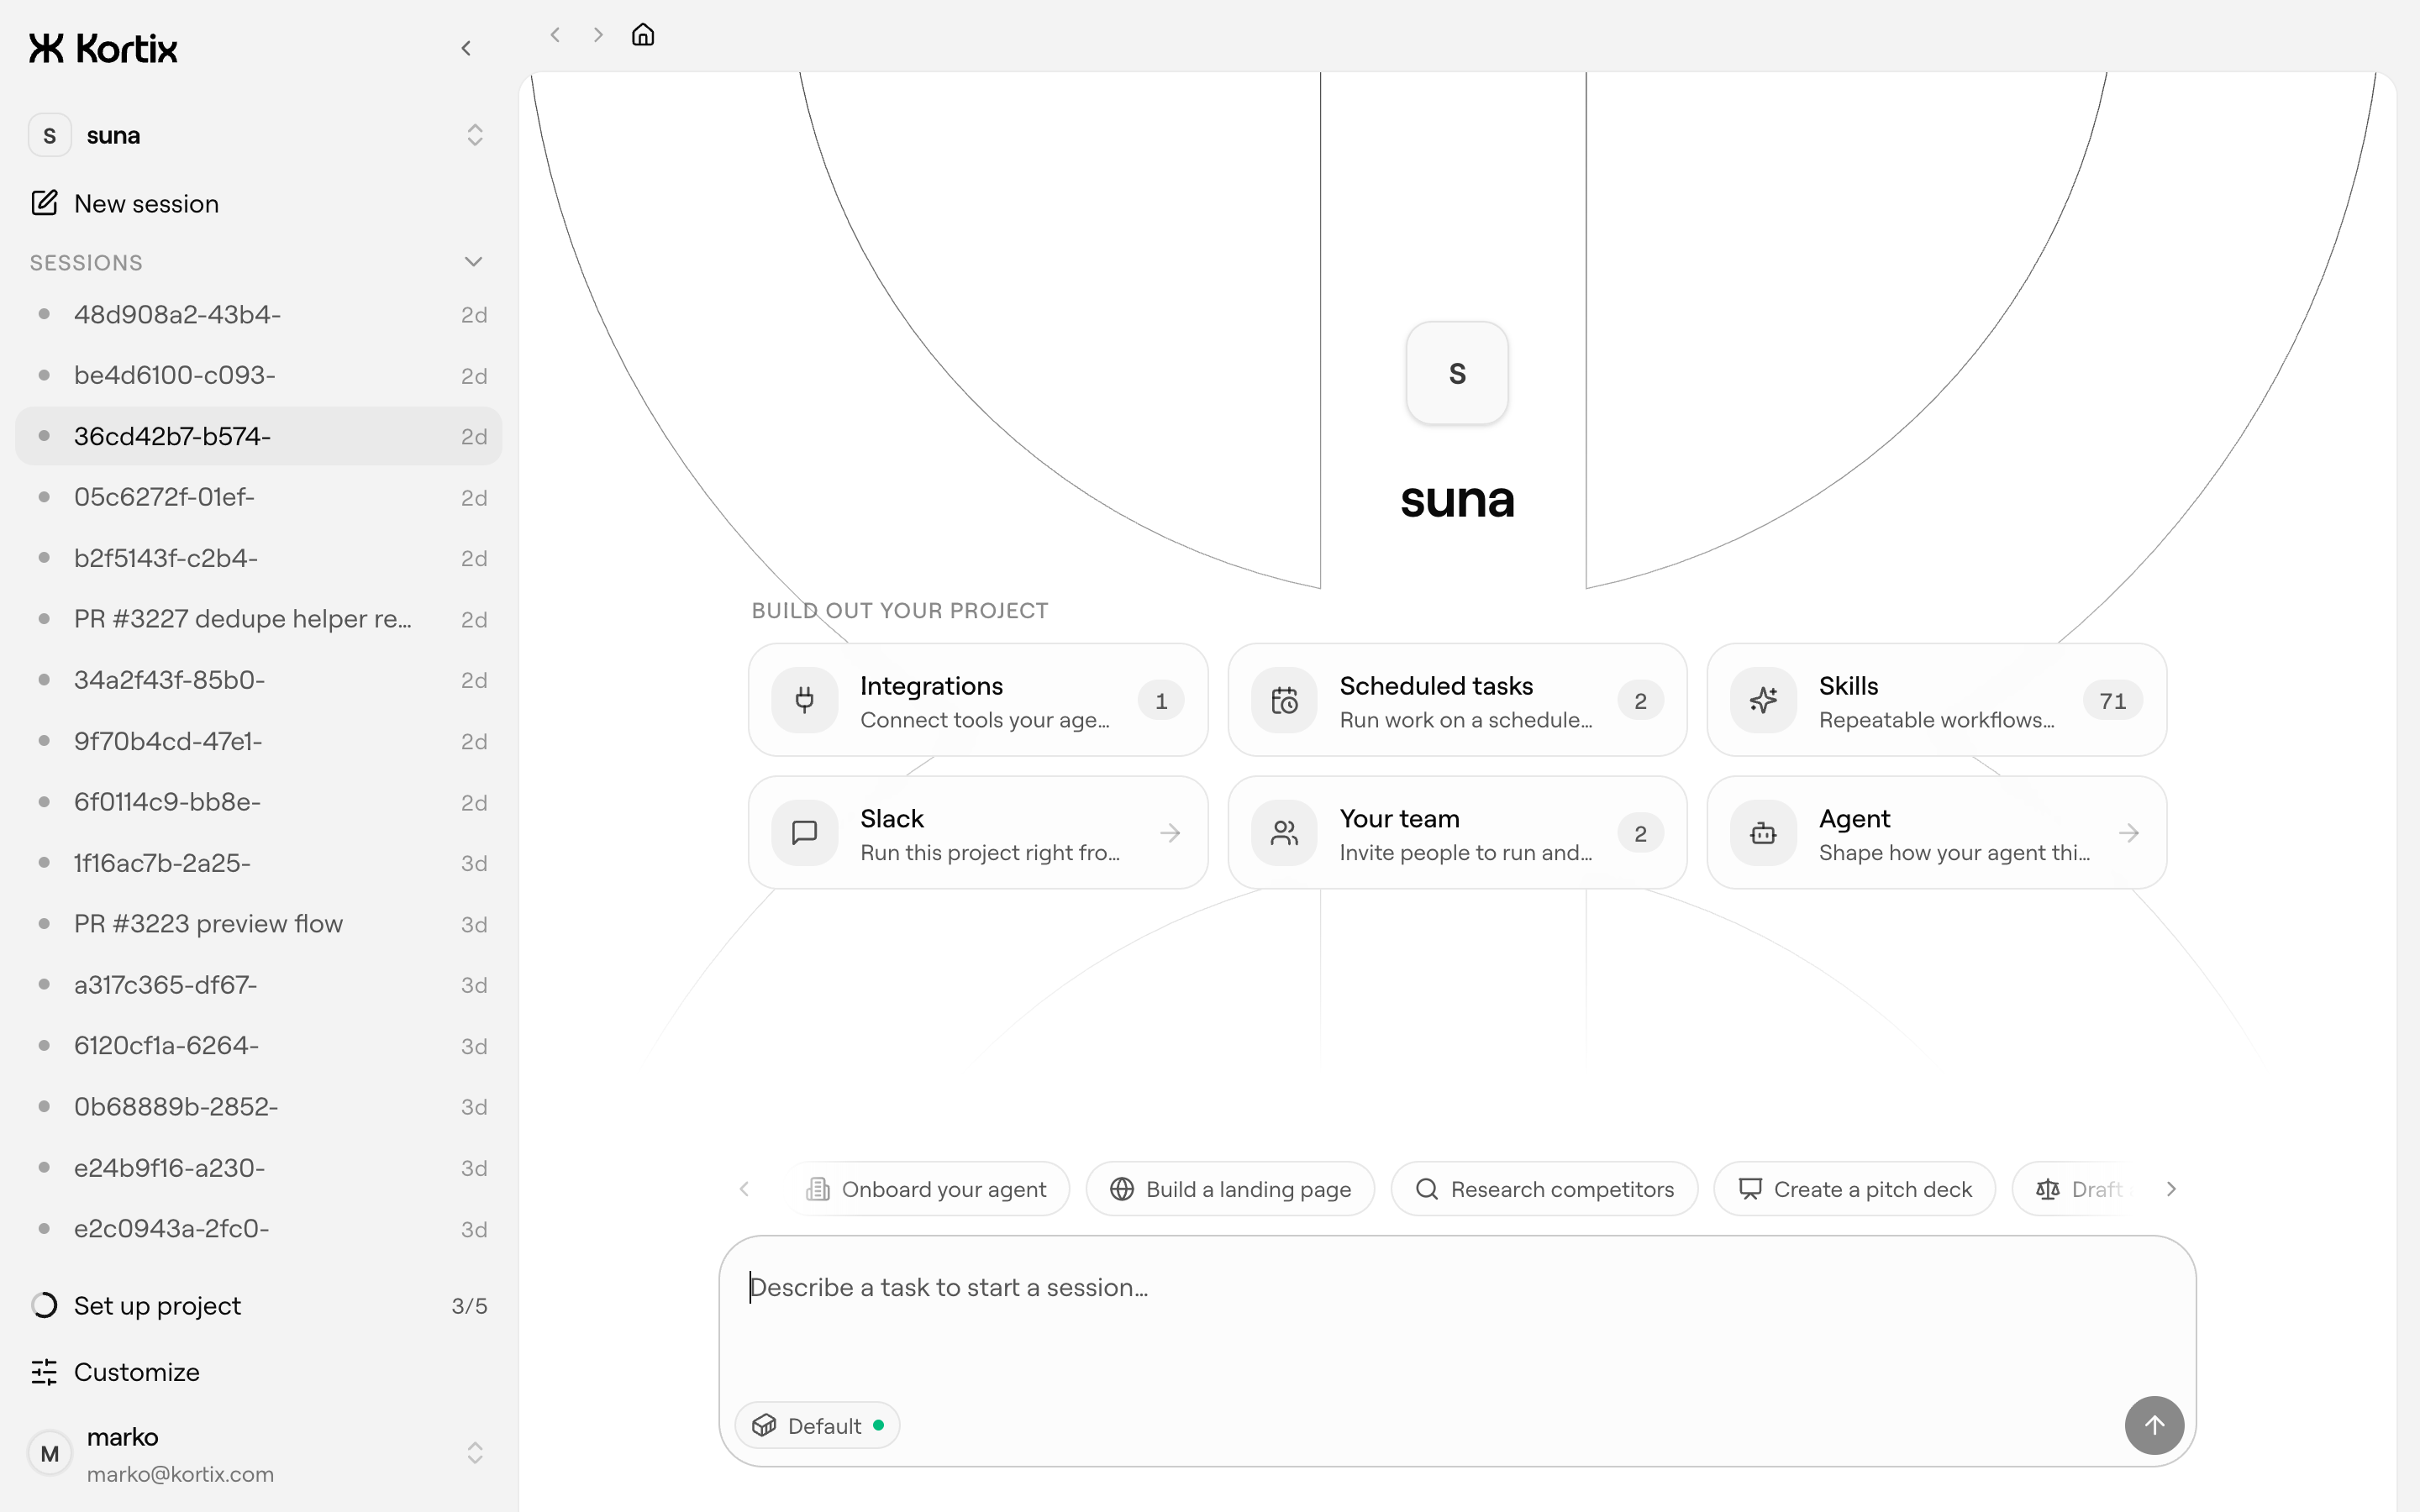Open the Agent robot icon

1763,833
